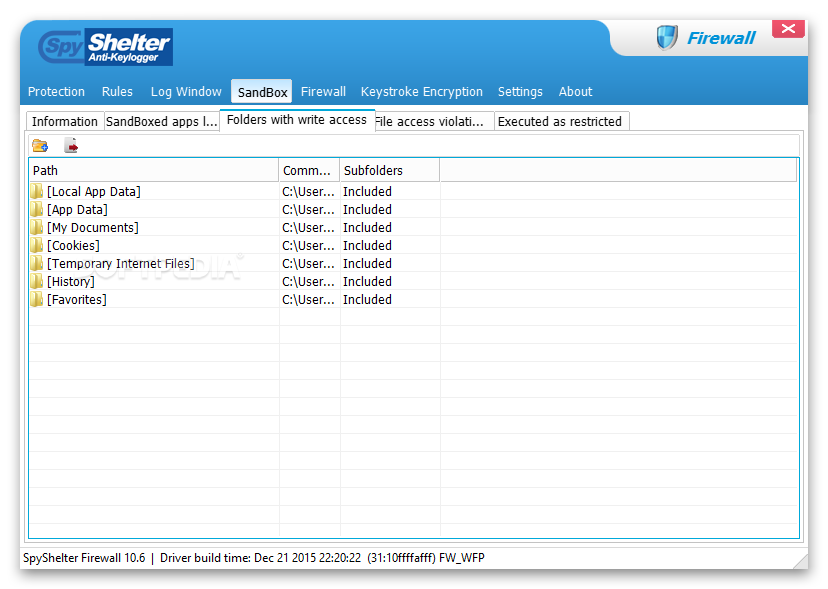
Task: Click the folder icon beside [App Data]
Action: pos(36,209)
